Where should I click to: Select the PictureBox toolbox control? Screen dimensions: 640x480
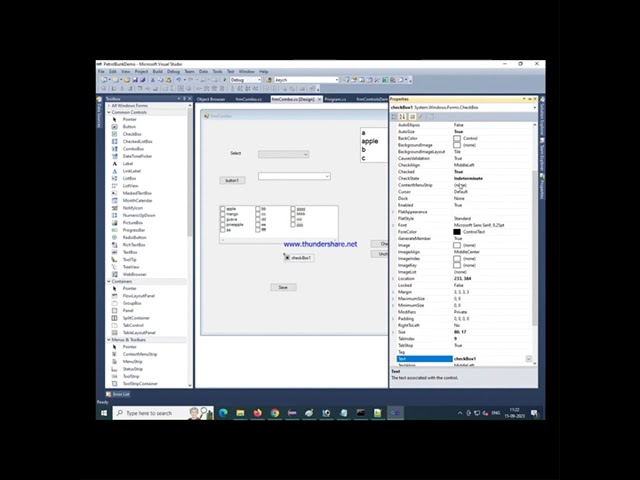pos(133,222)
